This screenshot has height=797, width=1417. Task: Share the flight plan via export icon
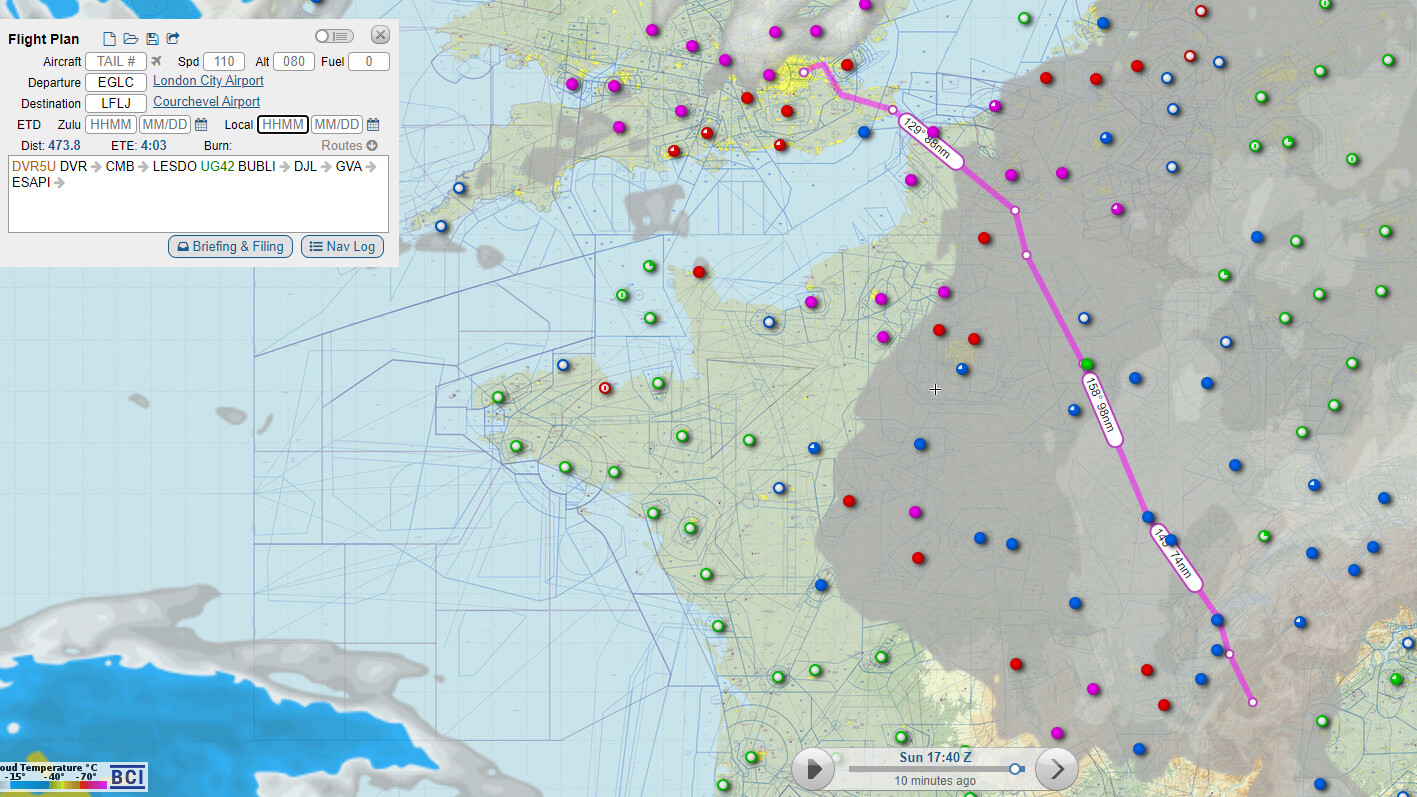173,39
